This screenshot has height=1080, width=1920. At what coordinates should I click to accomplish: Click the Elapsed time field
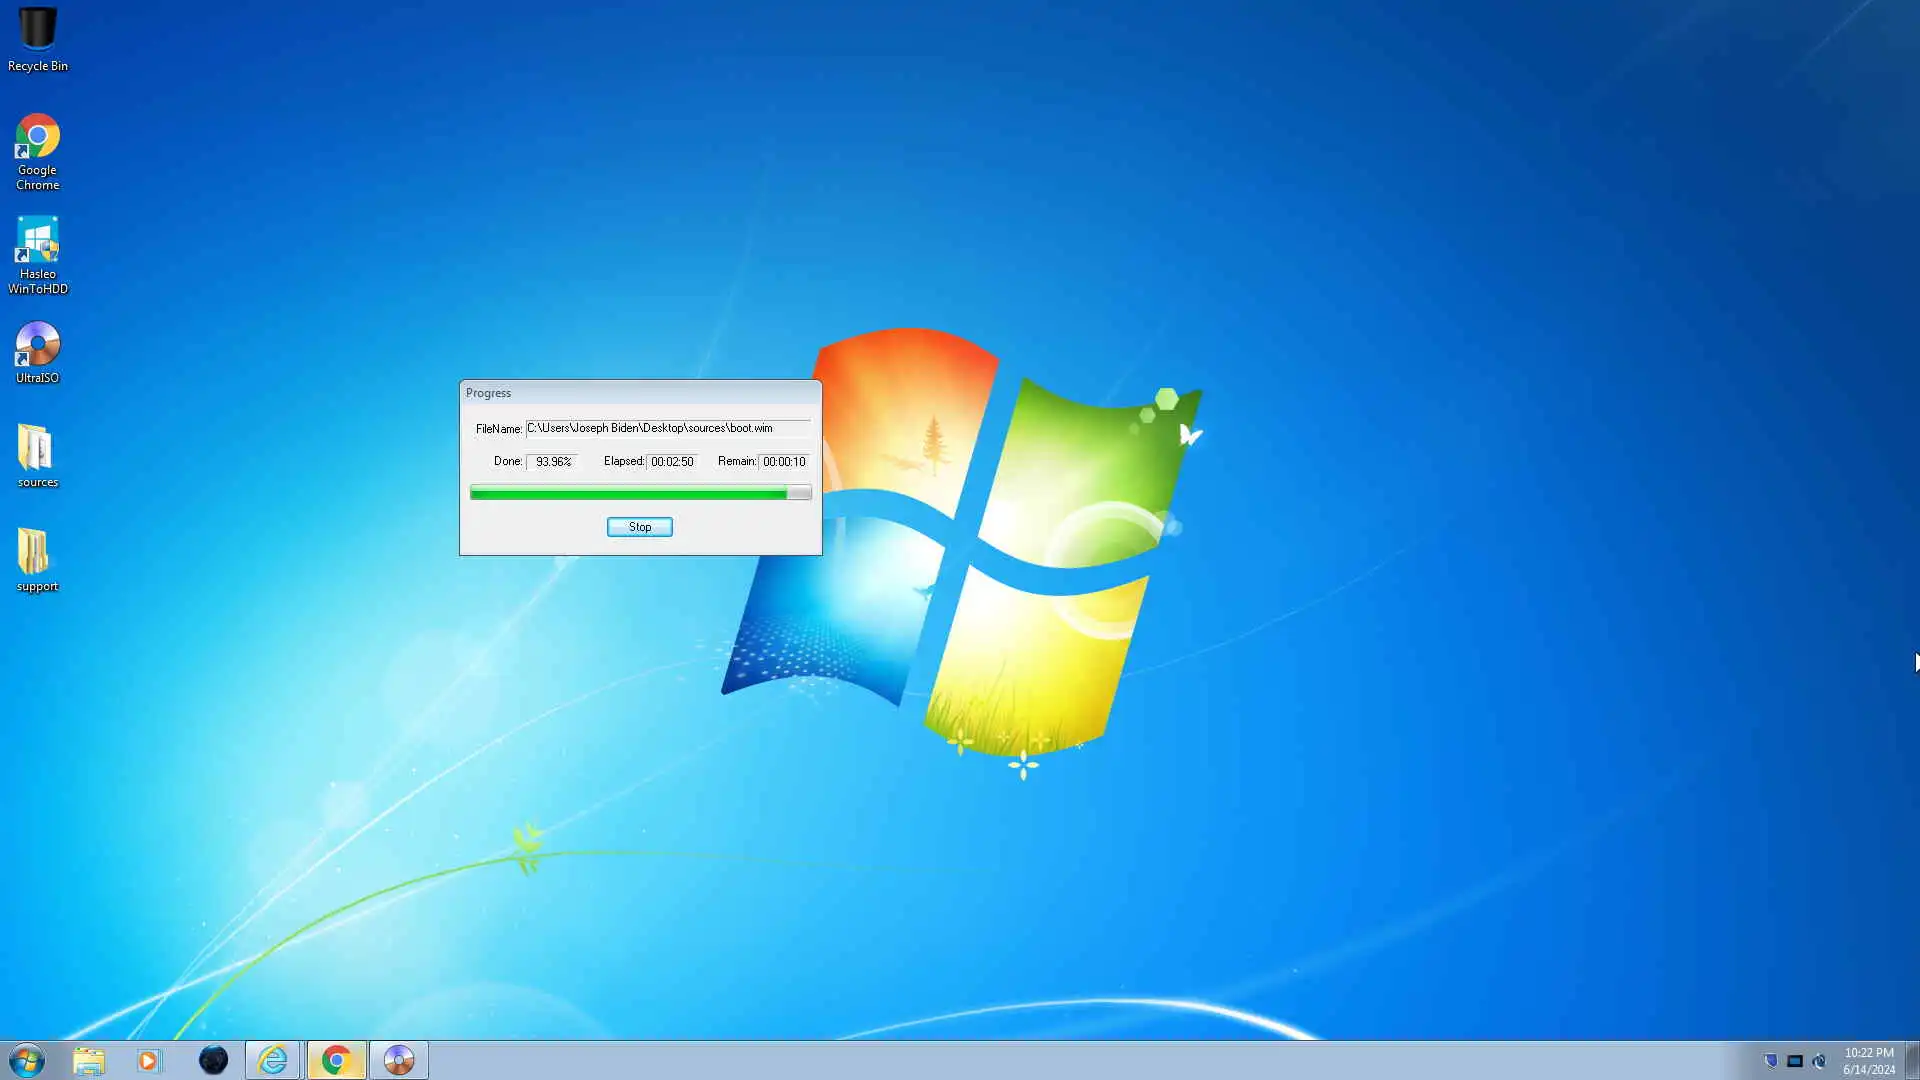pyautogui.click(x=672, y=462)
